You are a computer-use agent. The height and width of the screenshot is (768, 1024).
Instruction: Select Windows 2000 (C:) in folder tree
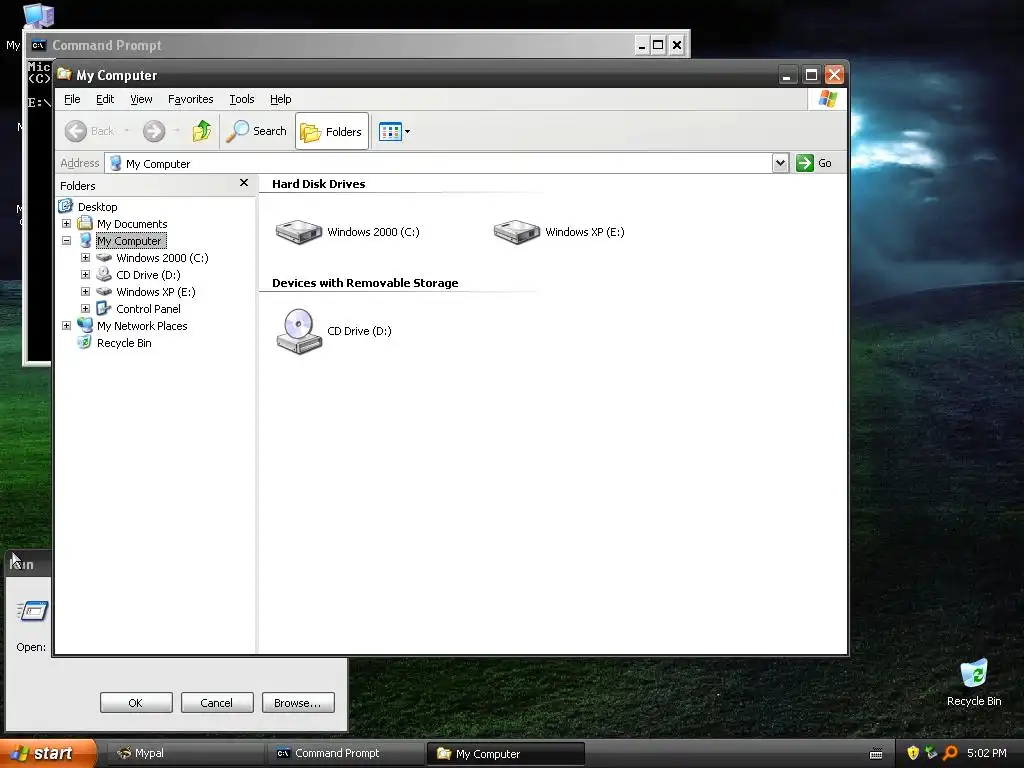click(x=162, y=258)
